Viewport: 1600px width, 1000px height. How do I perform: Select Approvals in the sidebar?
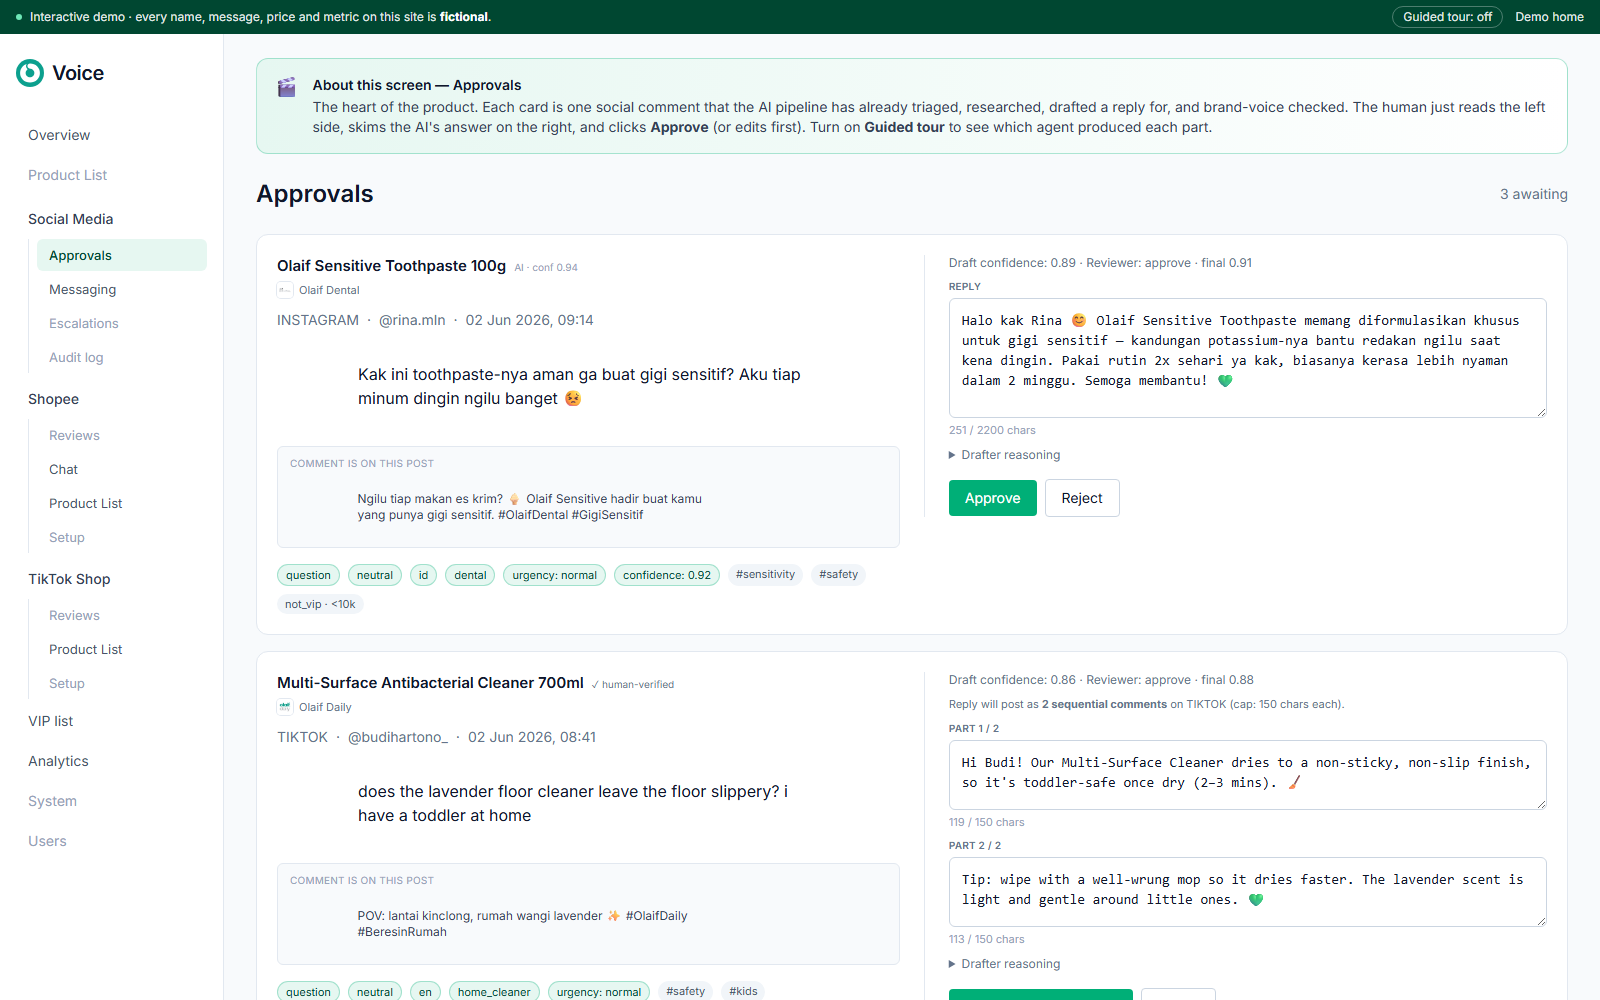[x=122, y=255]
